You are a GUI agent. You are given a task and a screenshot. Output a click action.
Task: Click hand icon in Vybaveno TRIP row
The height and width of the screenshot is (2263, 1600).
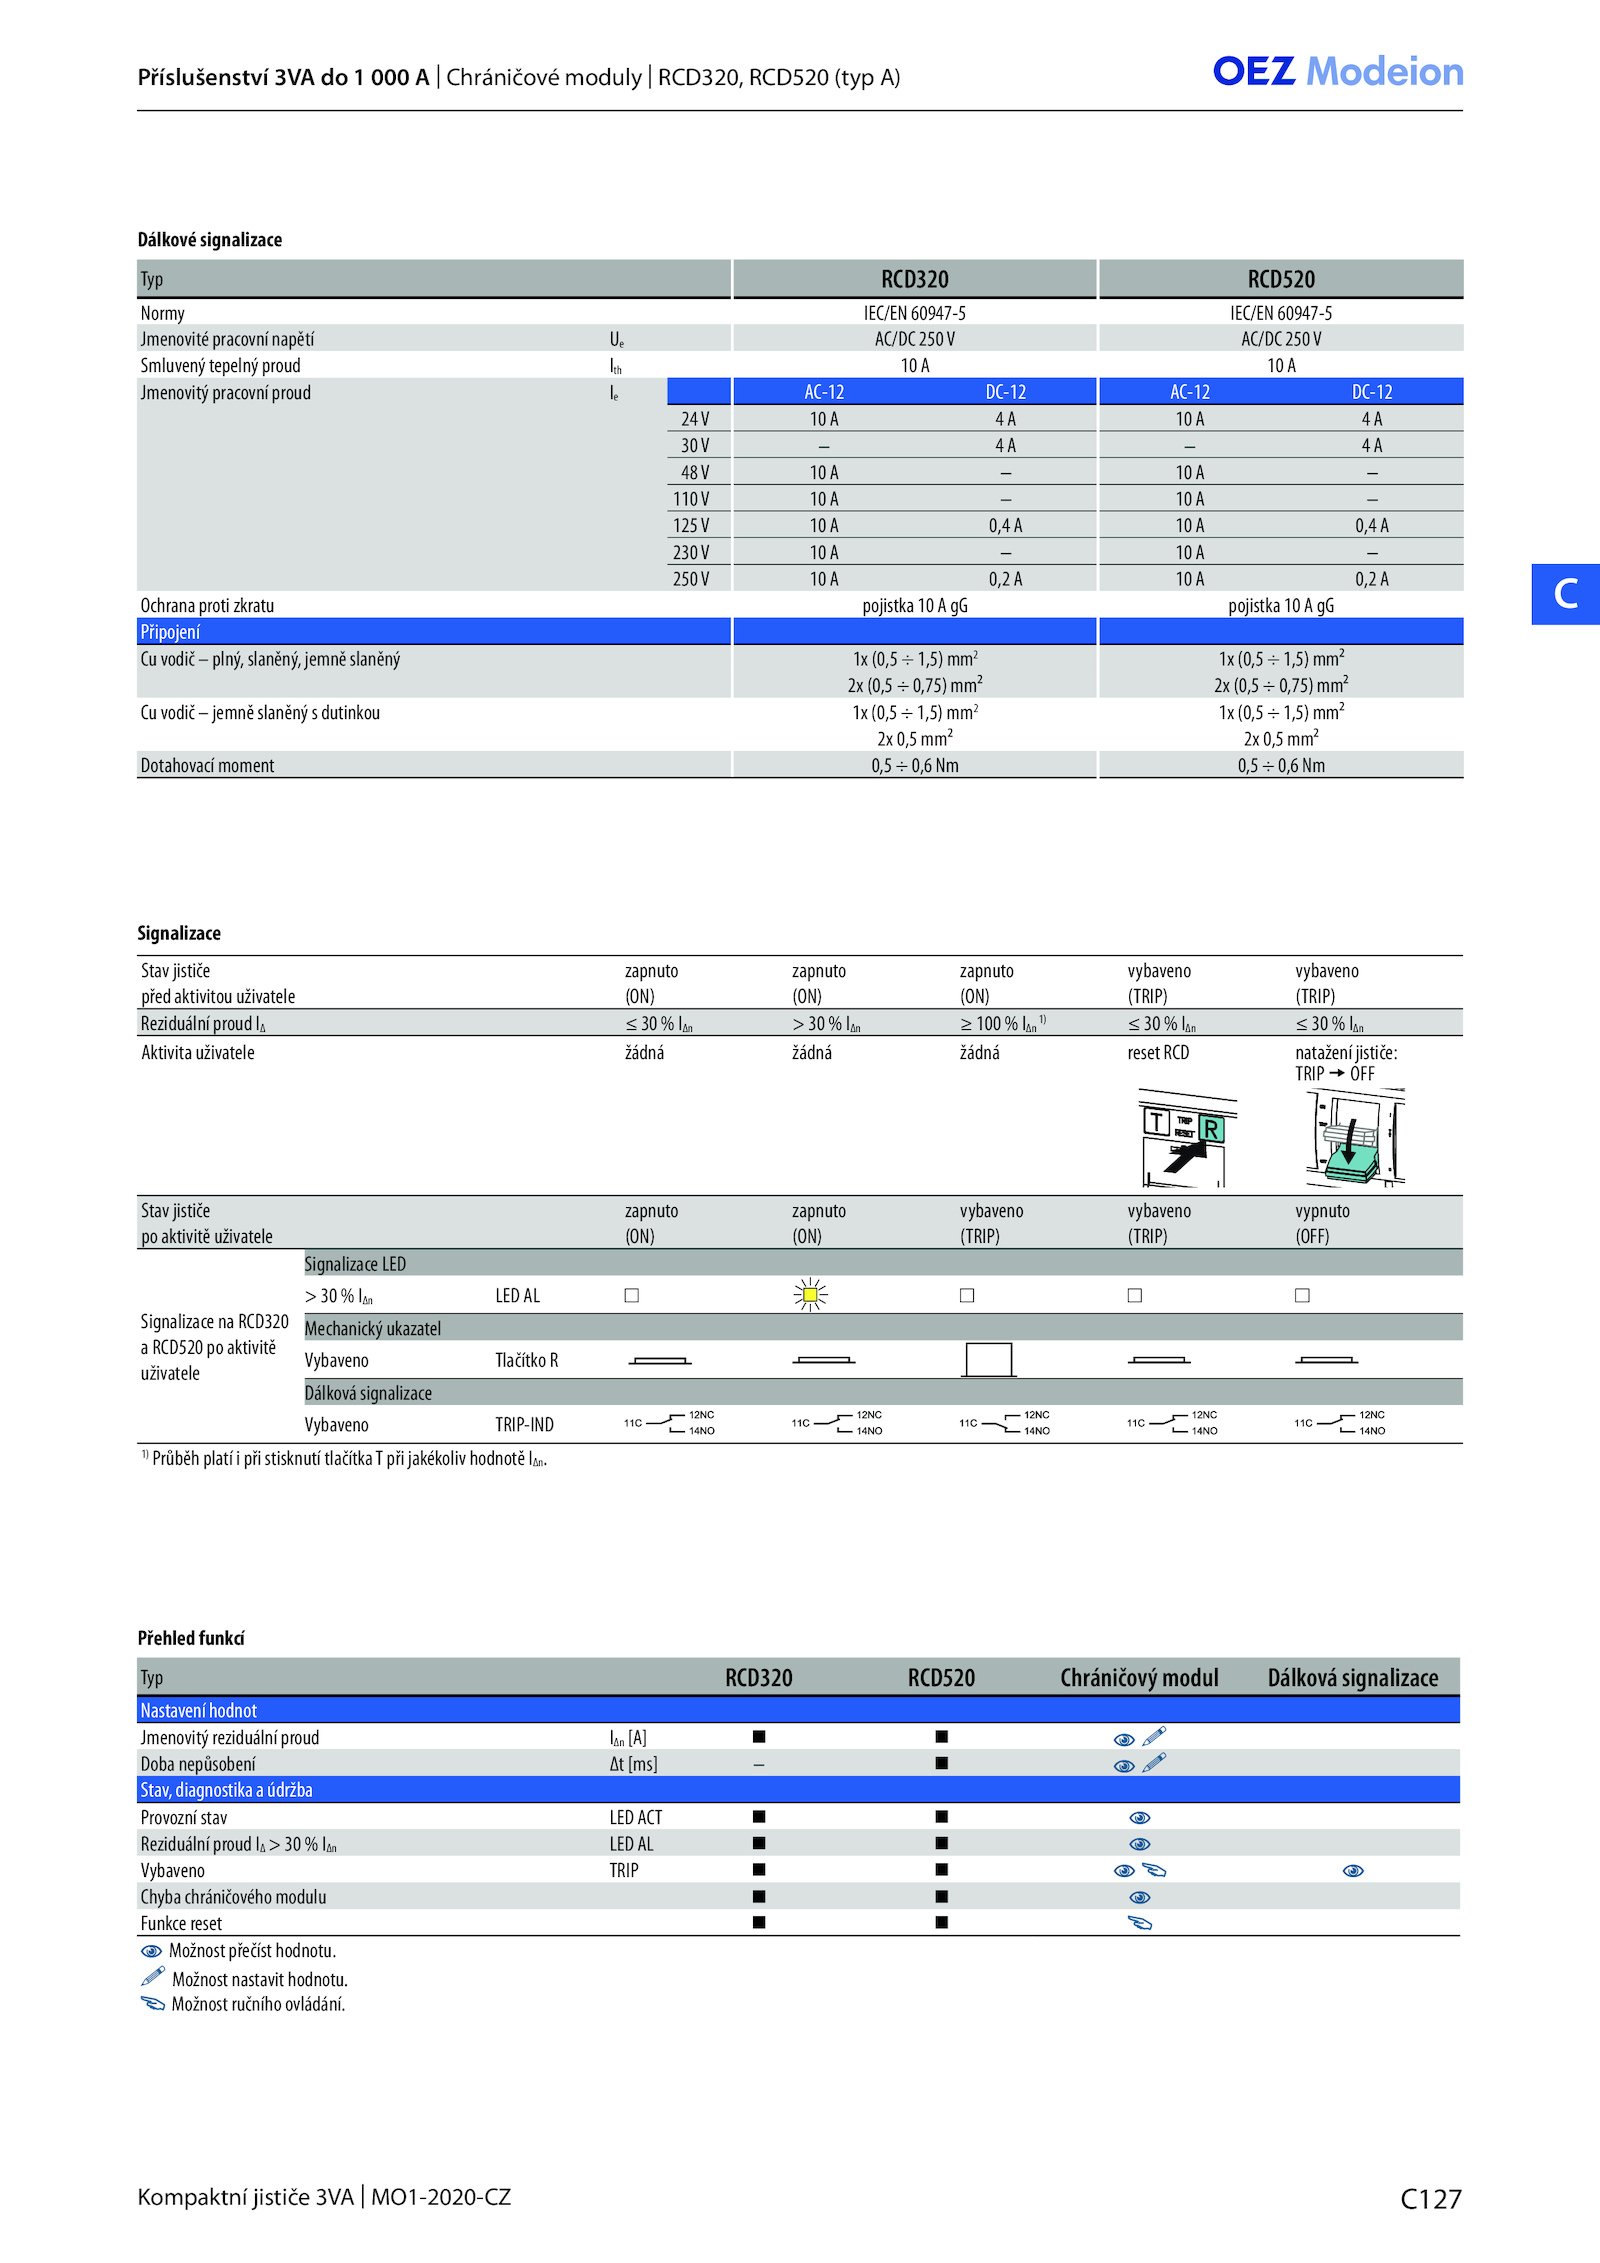click(1155, 1870)
